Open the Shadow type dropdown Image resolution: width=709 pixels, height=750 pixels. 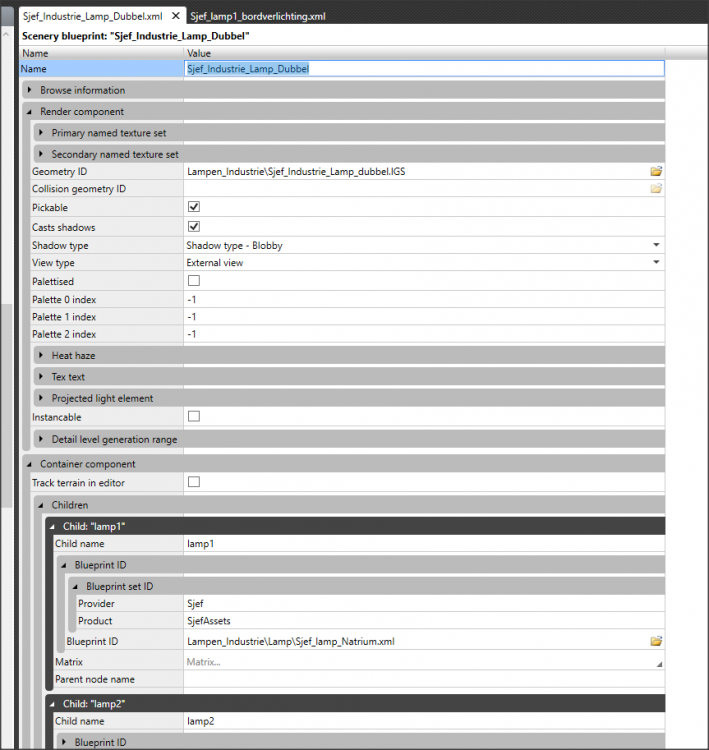coord(656,245)
